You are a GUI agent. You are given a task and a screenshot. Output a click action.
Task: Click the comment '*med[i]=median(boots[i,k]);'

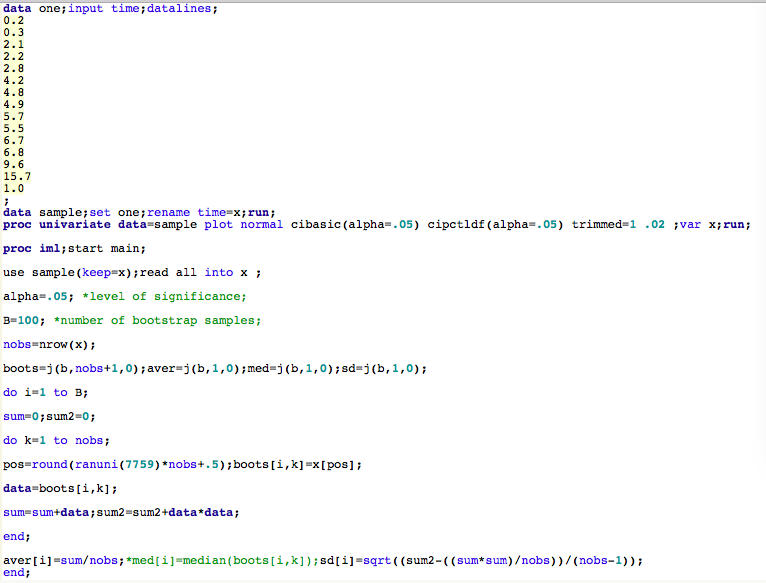pos(222,560)
